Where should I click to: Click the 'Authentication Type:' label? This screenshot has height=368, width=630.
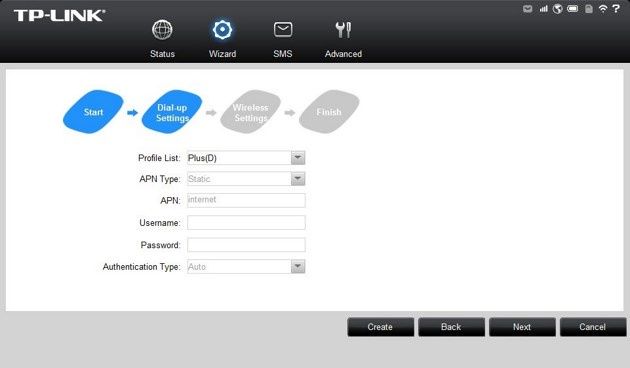coord(141,267)
